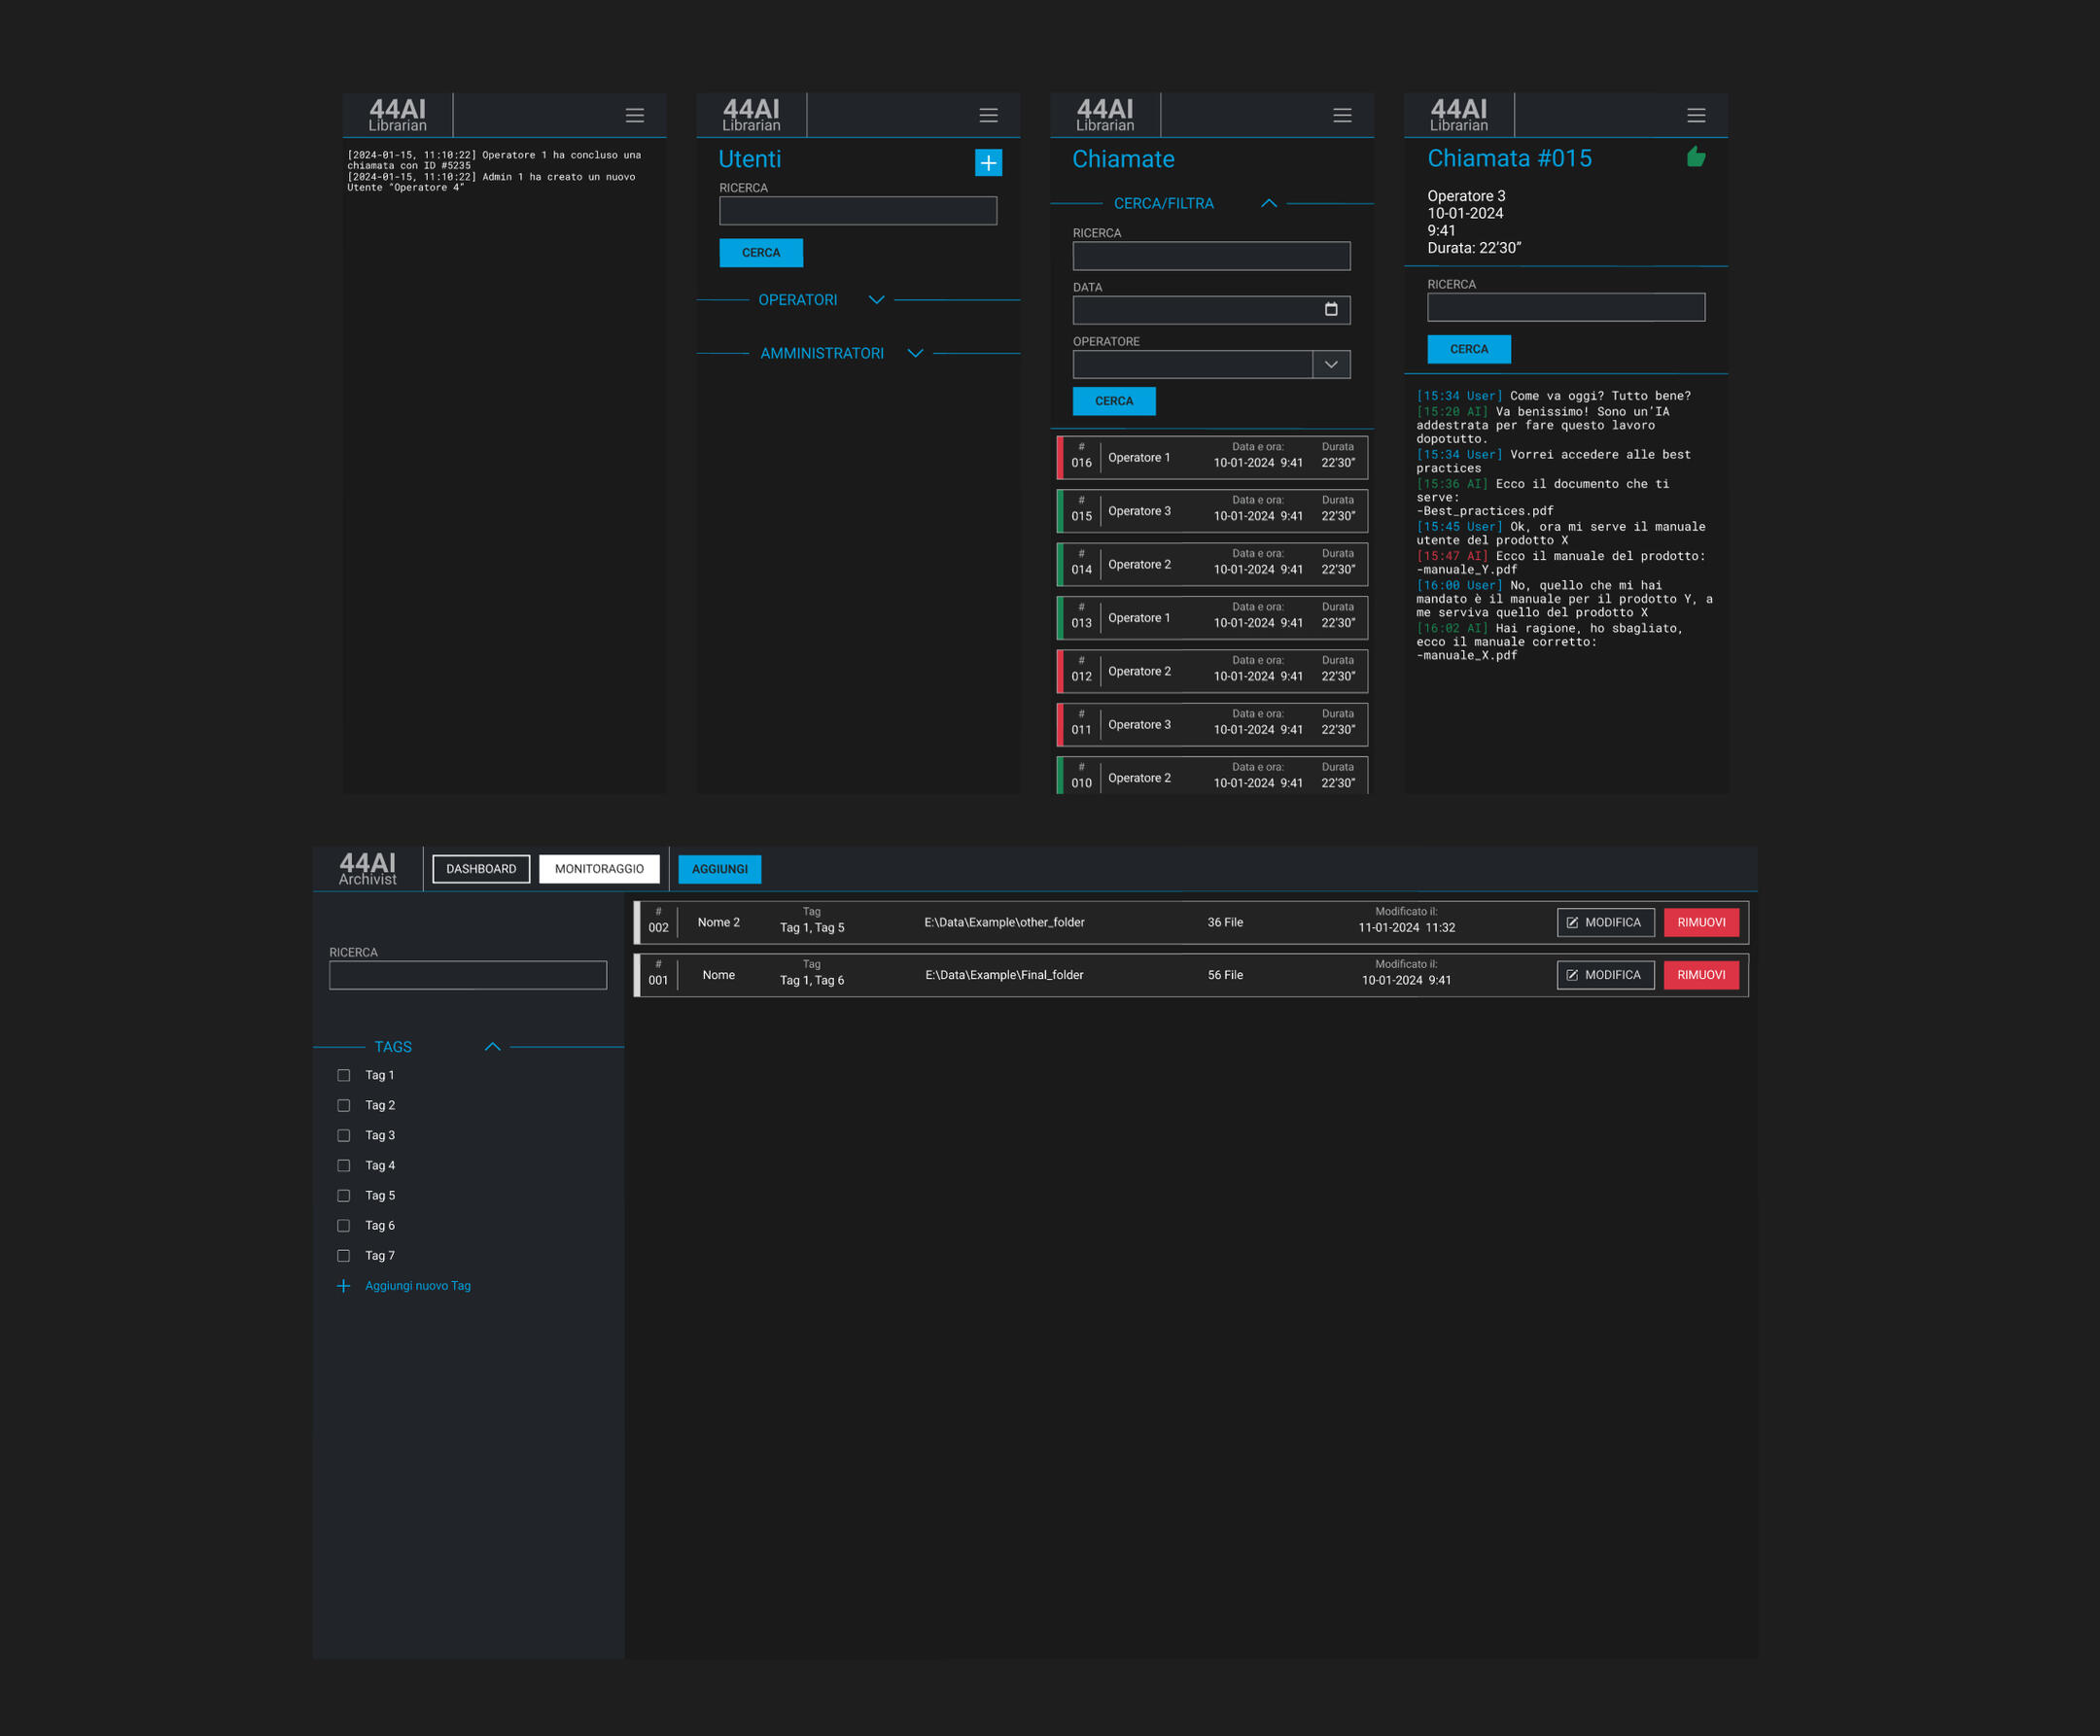
Task: Open hamburger menu in the Utenti panel
Action: (988, 116)
